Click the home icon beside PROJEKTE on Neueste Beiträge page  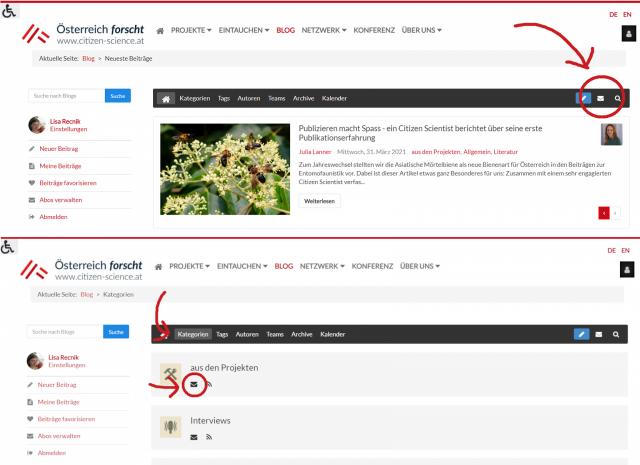[x=160, y=31]
